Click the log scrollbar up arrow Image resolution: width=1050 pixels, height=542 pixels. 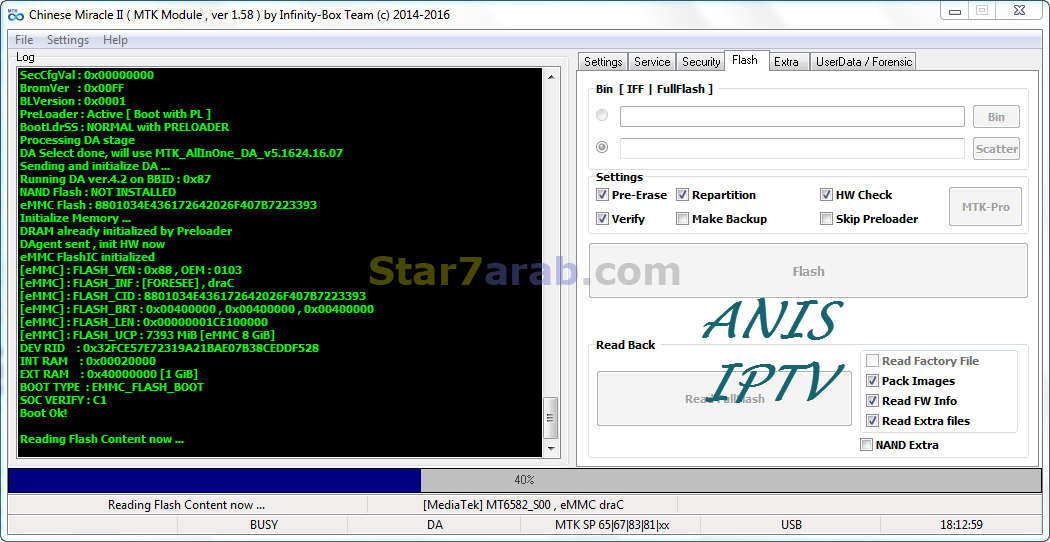(x=550, y=77)
